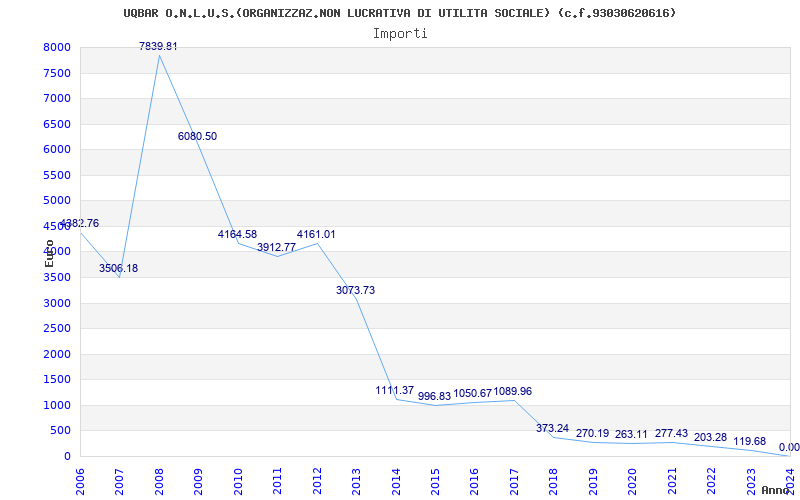Image resolution: width=800 pixels, height=500 pixels.
Task: Select x-axis year 2022
Action: [x=711, y=481]
